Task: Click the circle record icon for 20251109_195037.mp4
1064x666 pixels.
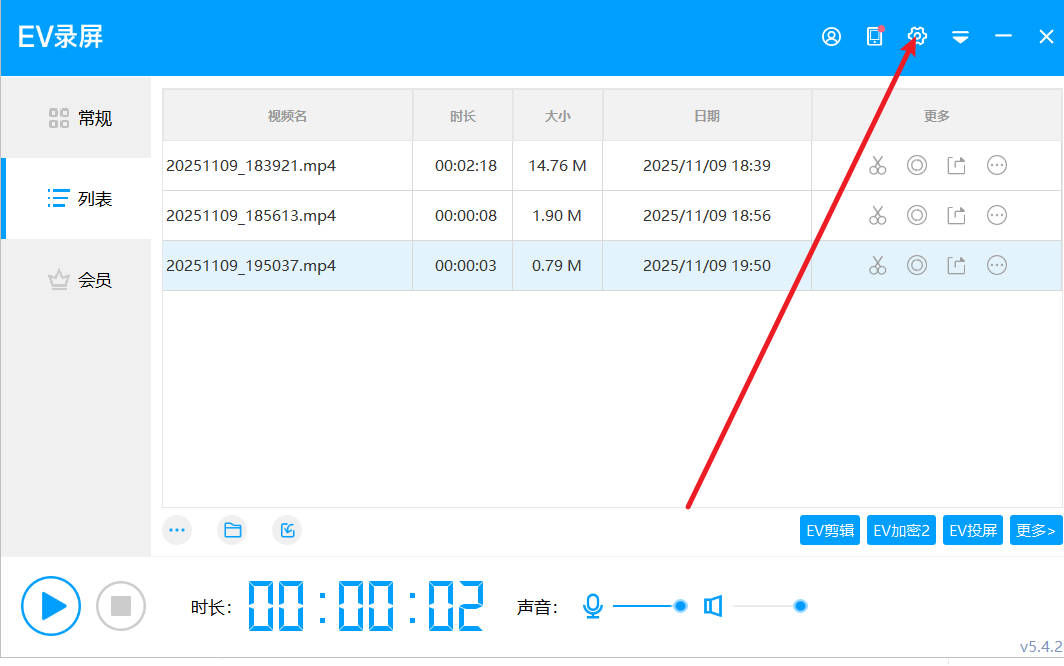Action: click(917, 266)
